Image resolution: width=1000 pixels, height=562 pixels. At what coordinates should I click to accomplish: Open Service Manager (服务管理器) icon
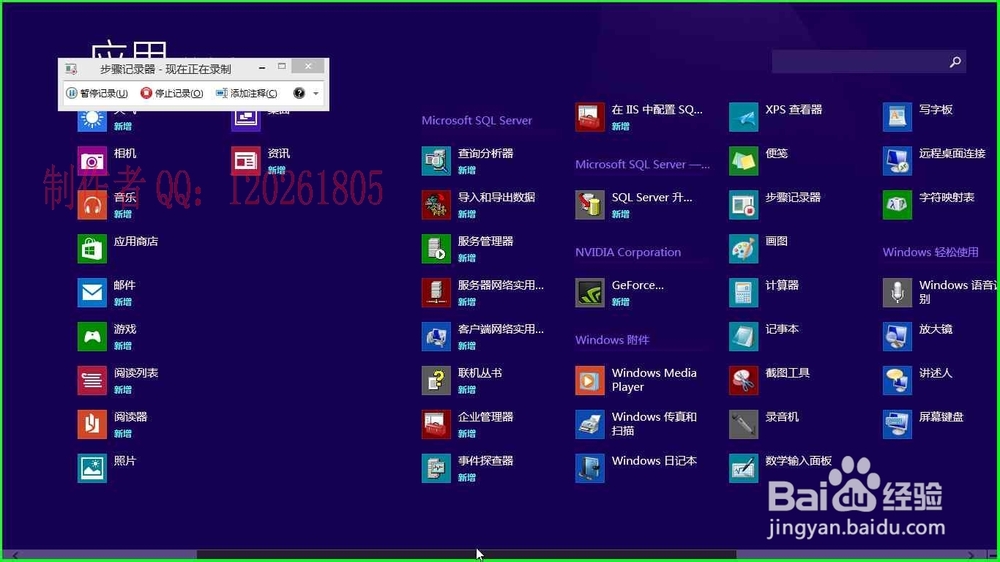(436, 249)
